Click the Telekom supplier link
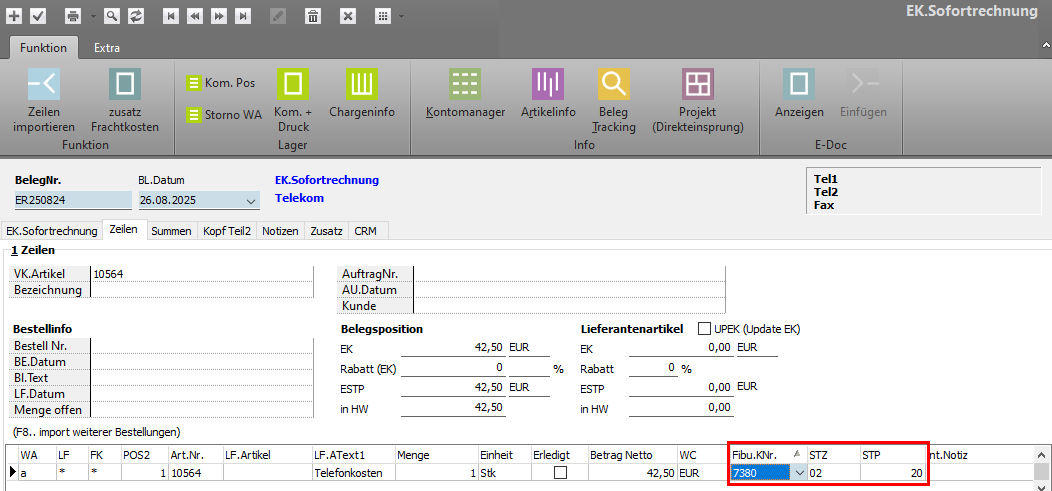The height and width of the screenshot is (491, 1052). click(x=300, y=199)
